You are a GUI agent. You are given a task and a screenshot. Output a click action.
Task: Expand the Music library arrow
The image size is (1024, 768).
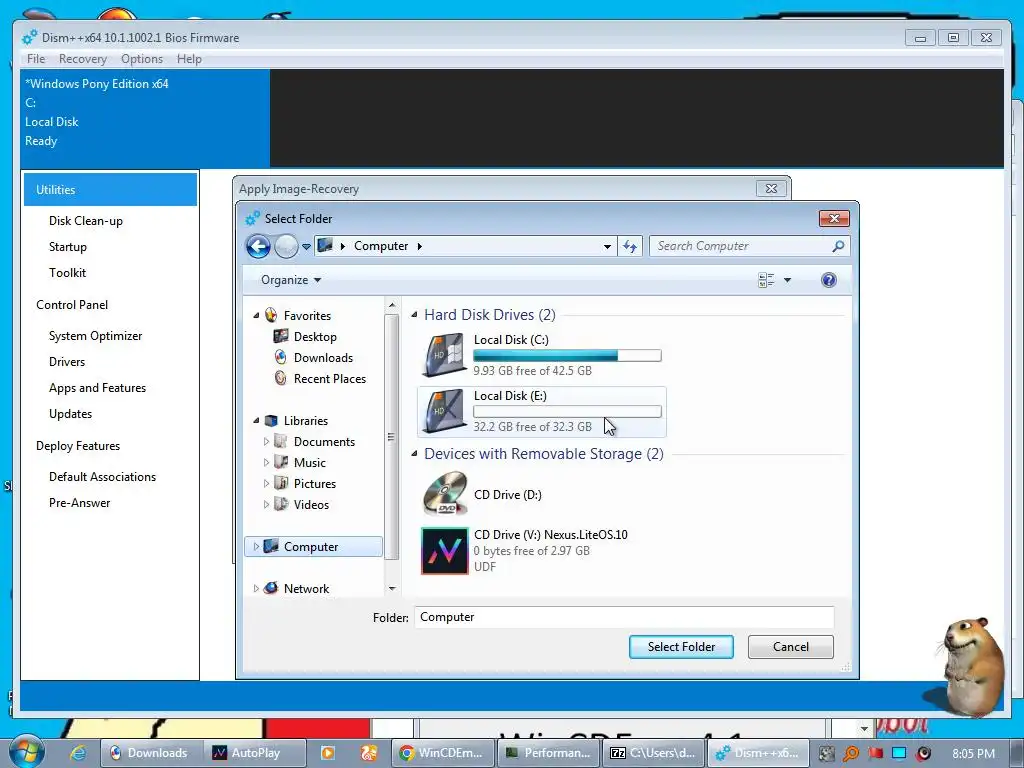(x=266, y=462)
